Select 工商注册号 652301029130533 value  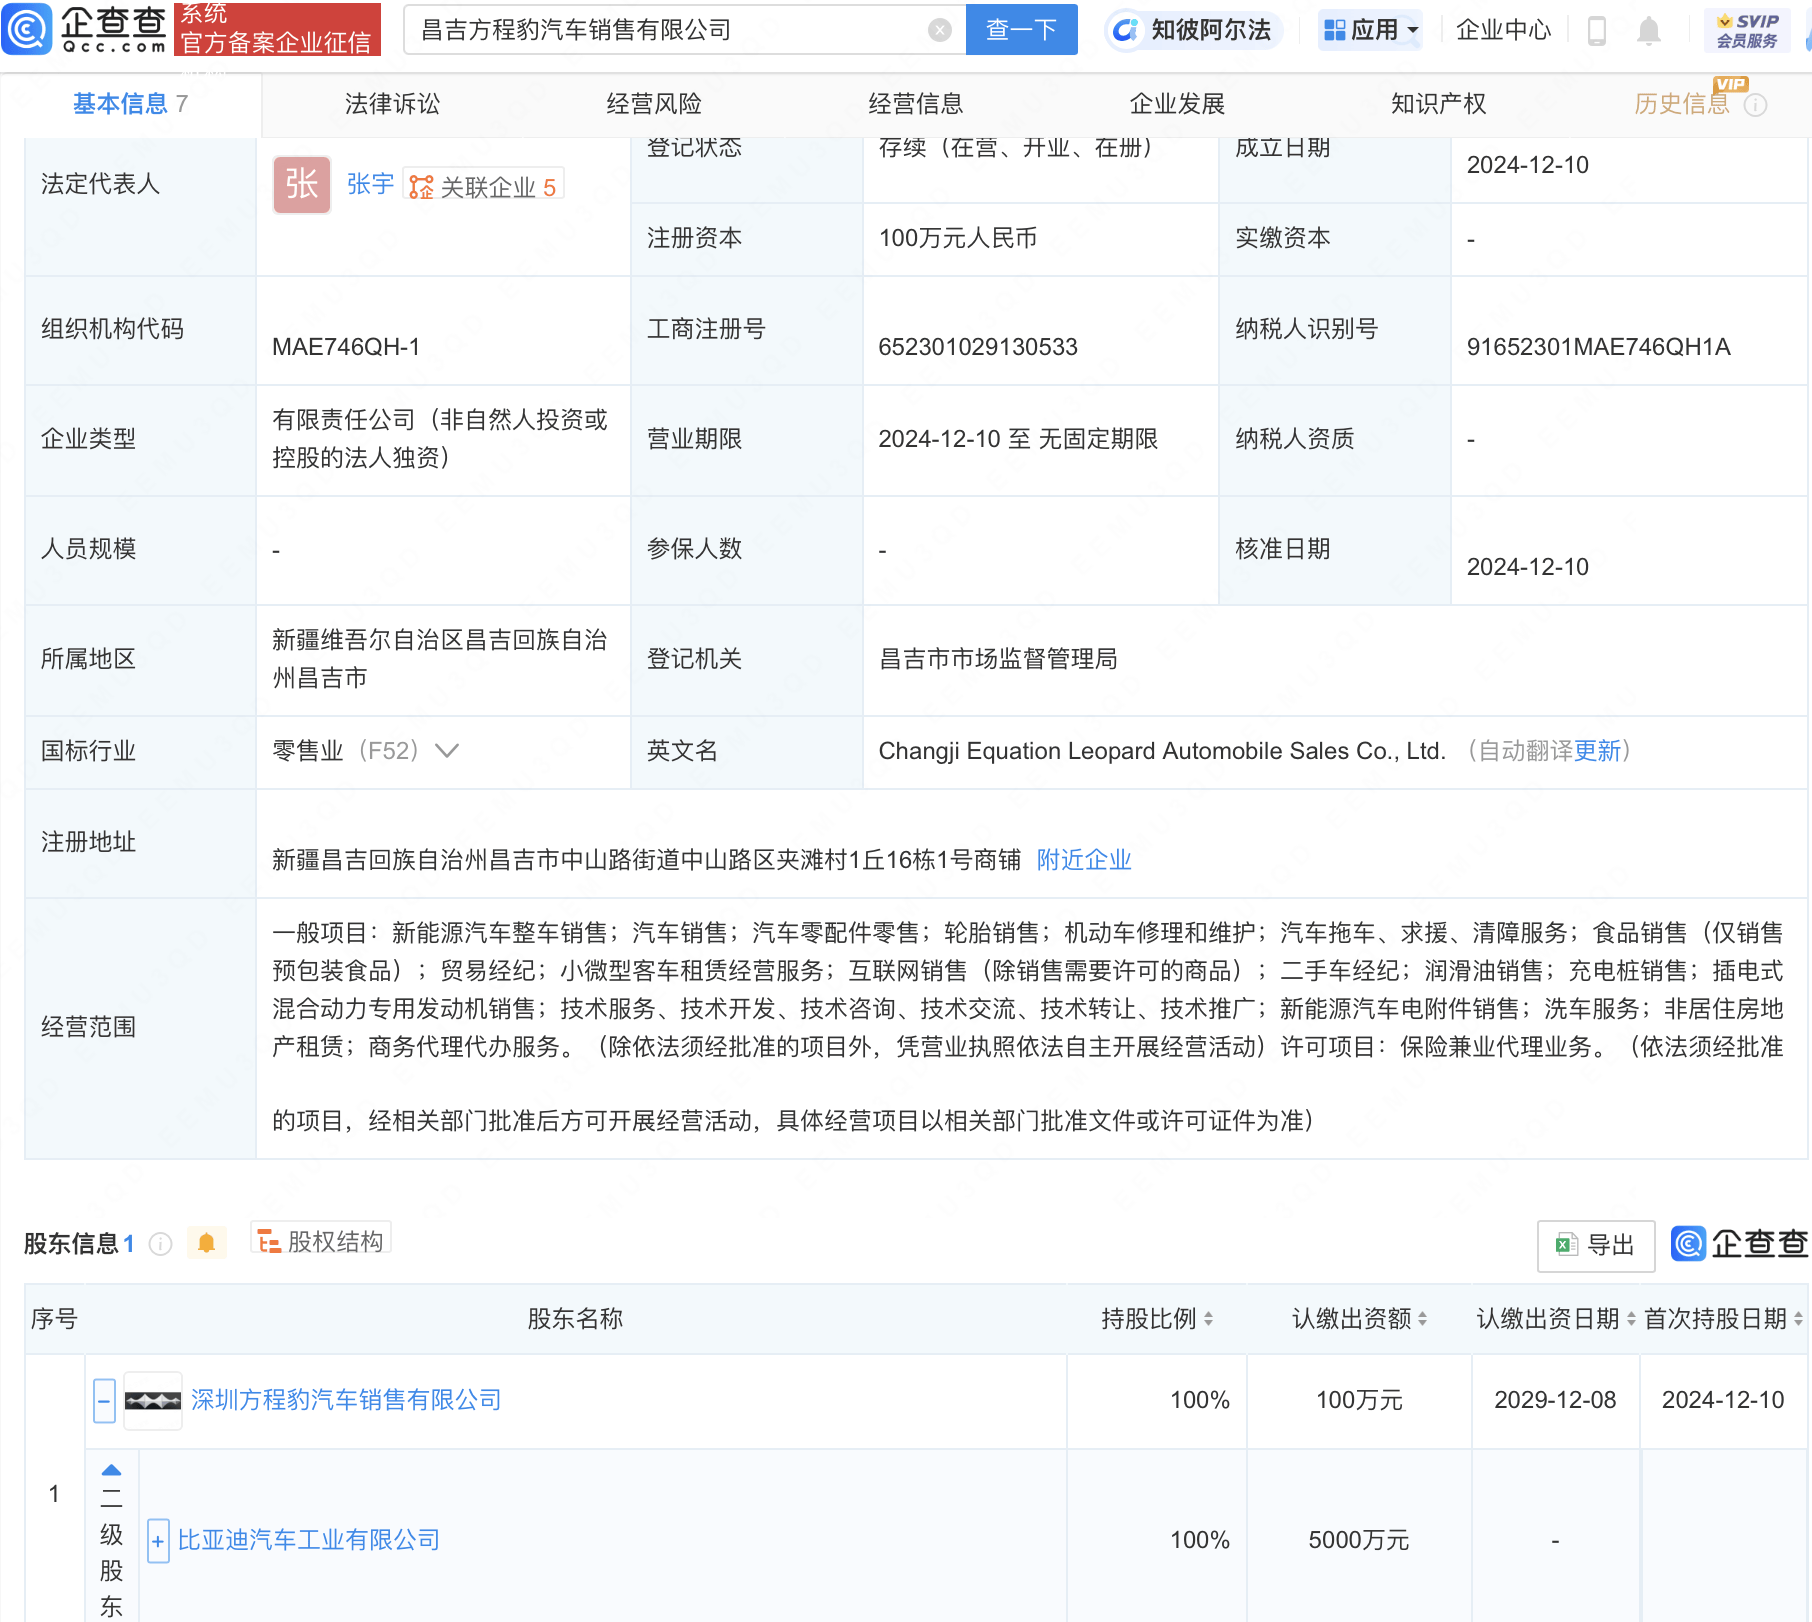(x=978, y=347)
